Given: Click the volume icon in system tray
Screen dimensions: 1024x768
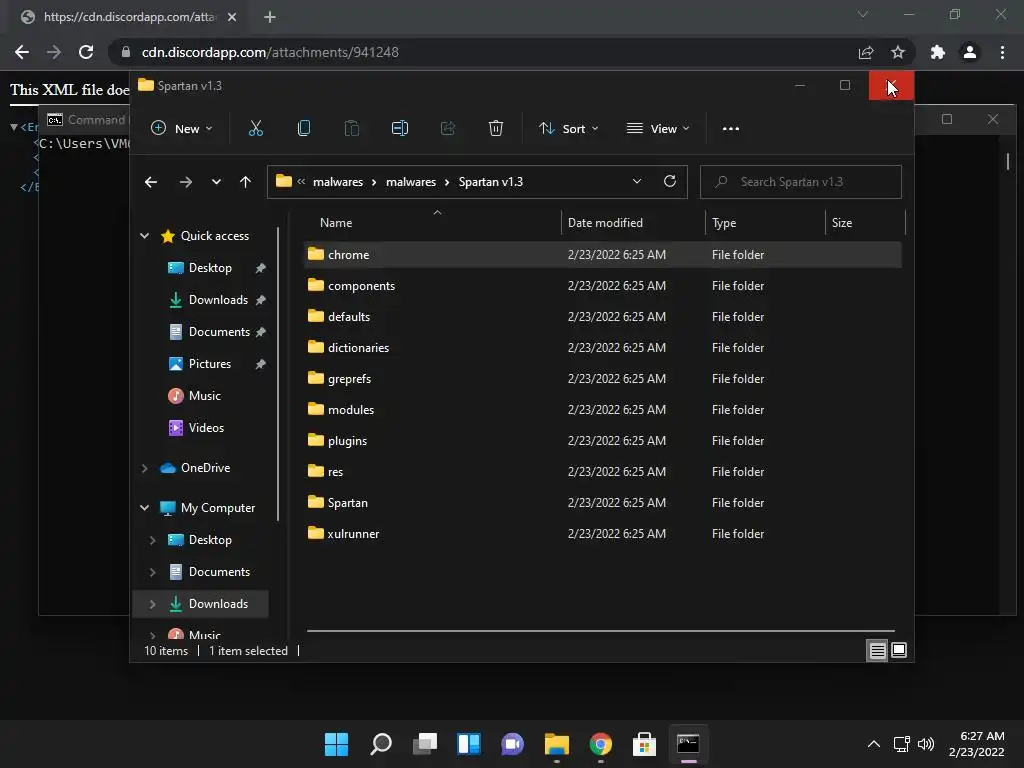Looking at the screenshot, I should (x=926, y=744).
